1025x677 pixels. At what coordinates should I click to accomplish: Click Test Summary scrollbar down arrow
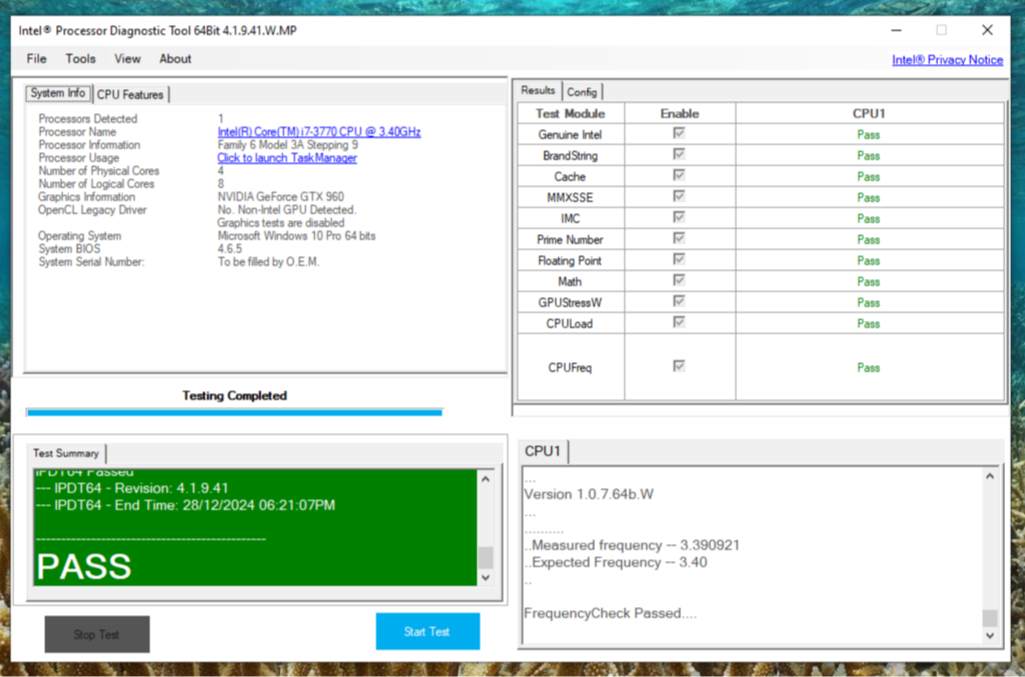click(485, 577)
